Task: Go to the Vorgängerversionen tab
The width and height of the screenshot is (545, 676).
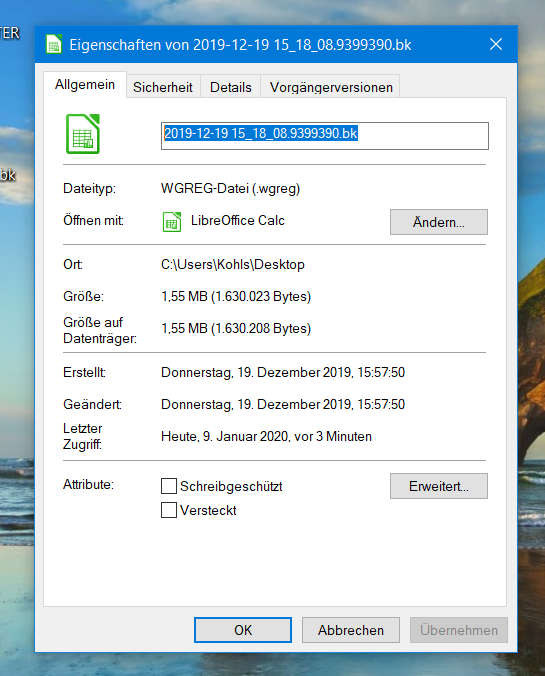Action: pyautogui.click(x=331, y=87)
